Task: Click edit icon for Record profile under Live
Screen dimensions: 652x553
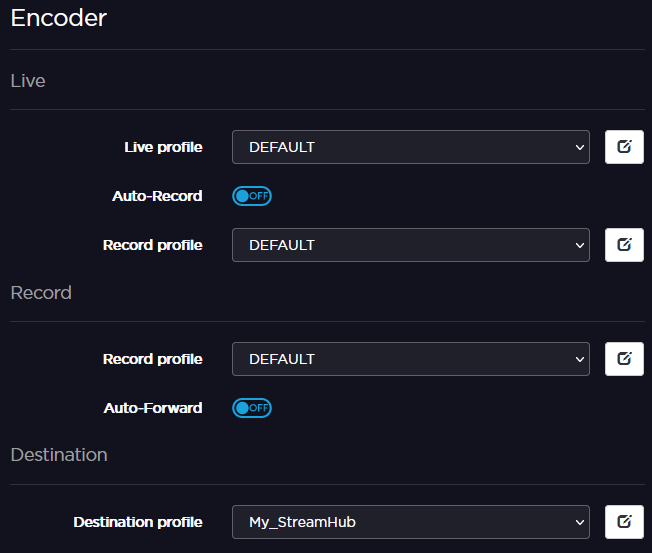Action: pos(624,245)
